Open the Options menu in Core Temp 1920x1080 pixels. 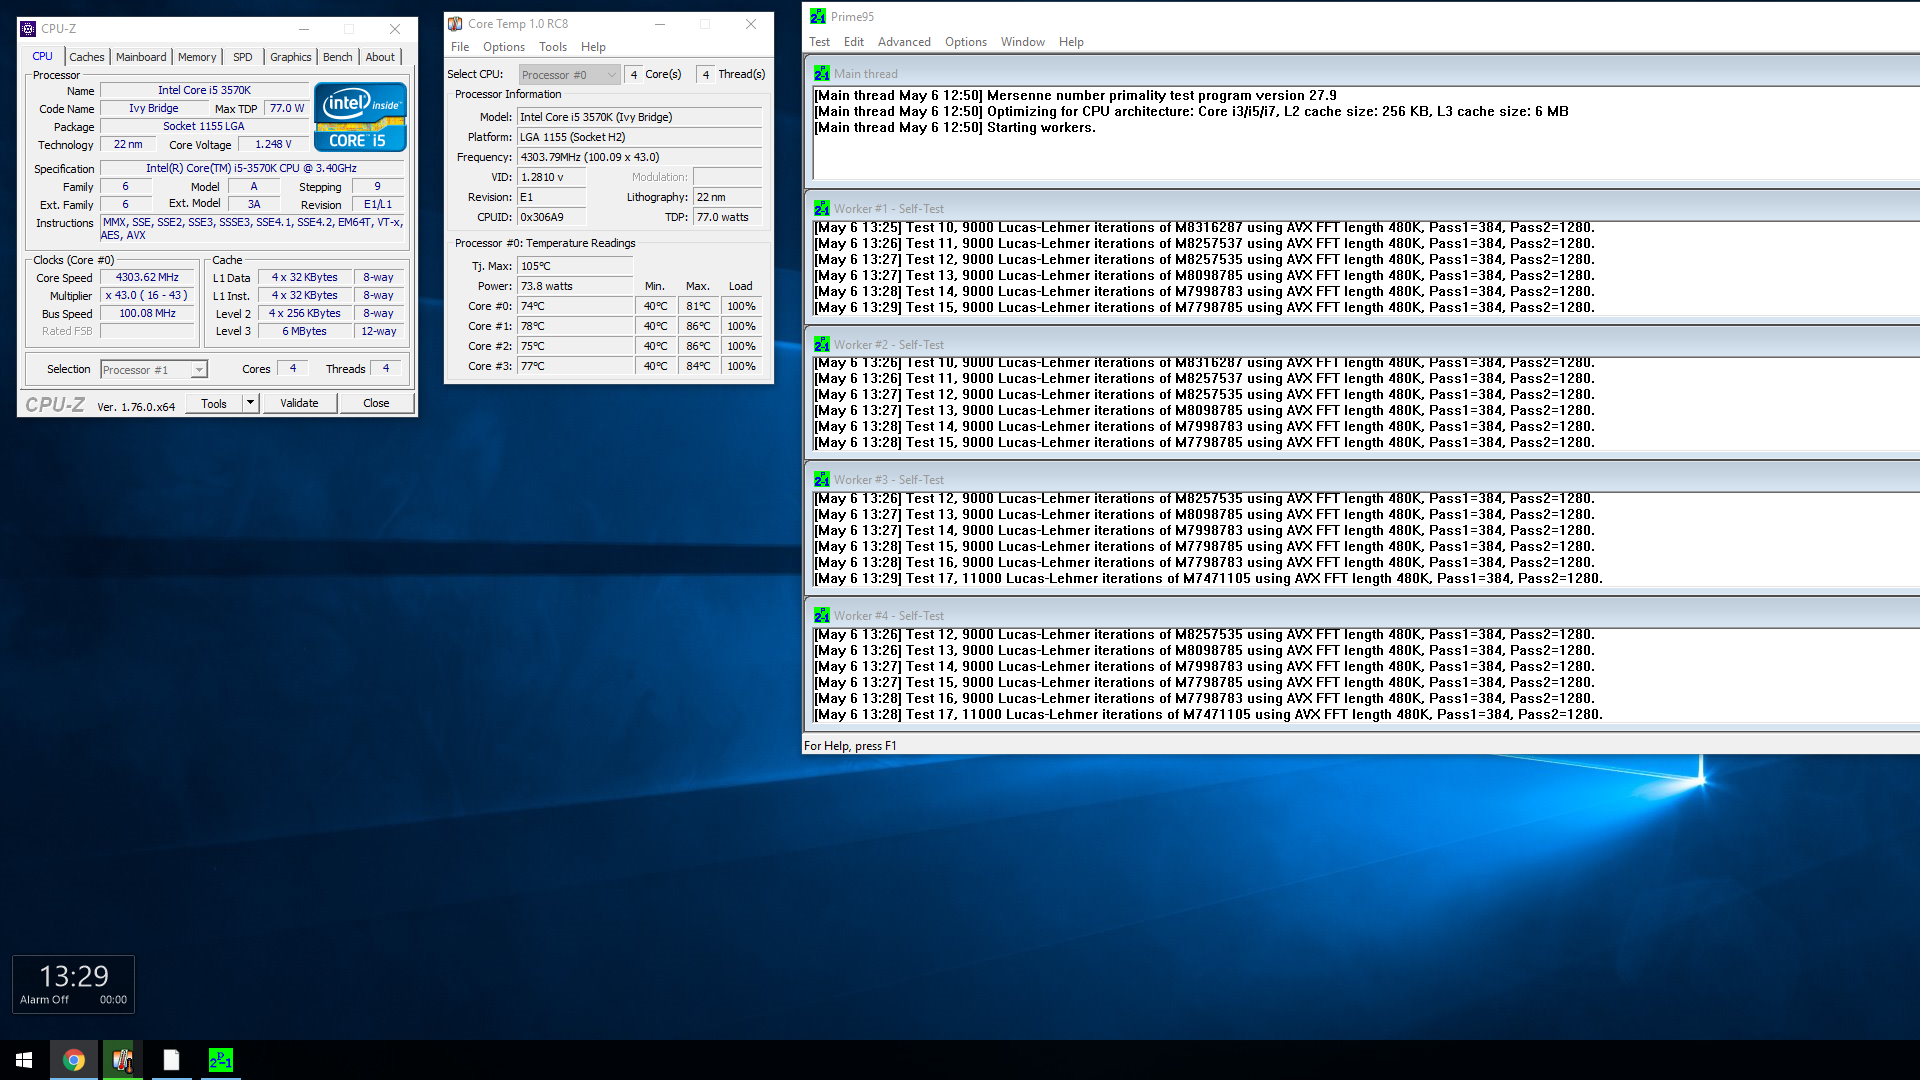pos(503,47)
